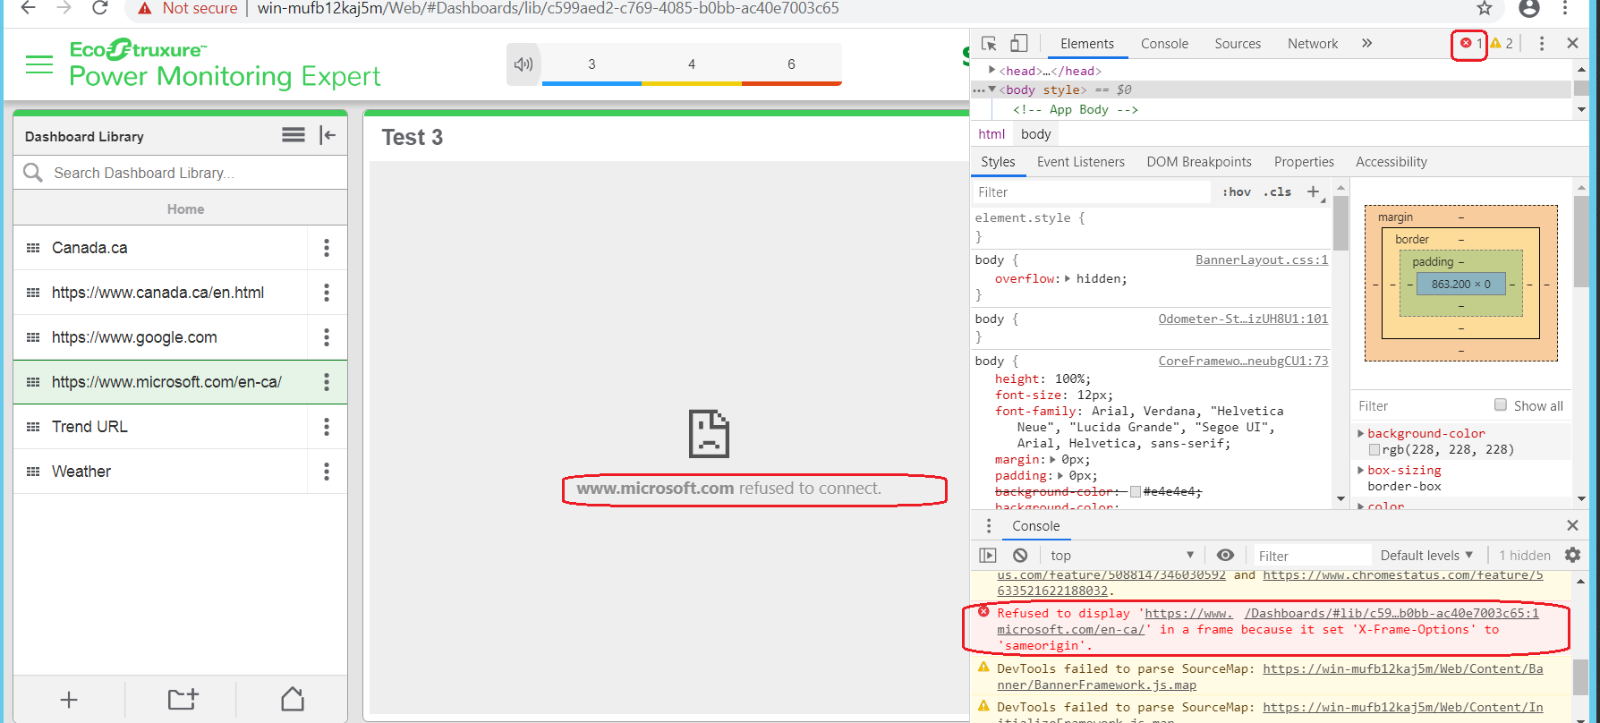1600x723 pixels.
Task: Click the yellow warning count indicator
Action: point(1502,44)
